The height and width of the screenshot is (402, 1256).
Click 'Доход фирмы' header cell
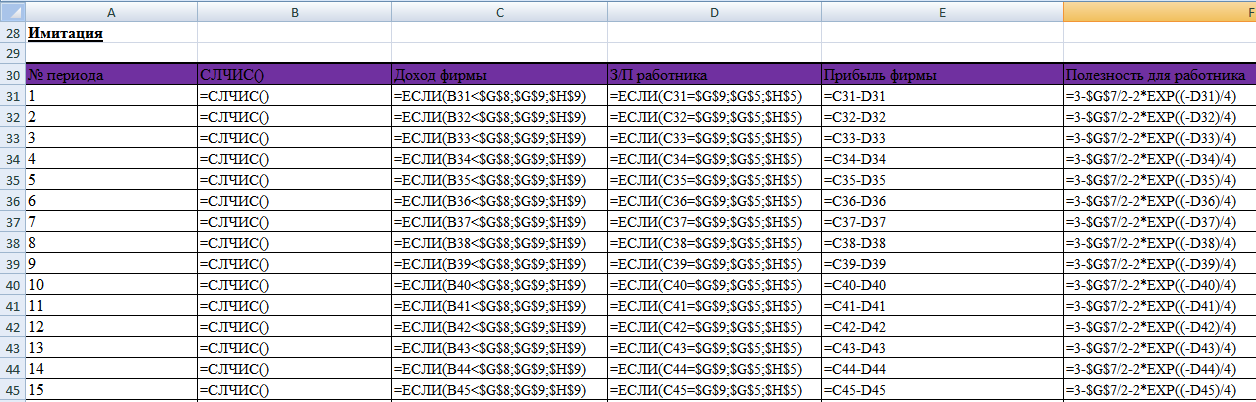coord(499,75)
